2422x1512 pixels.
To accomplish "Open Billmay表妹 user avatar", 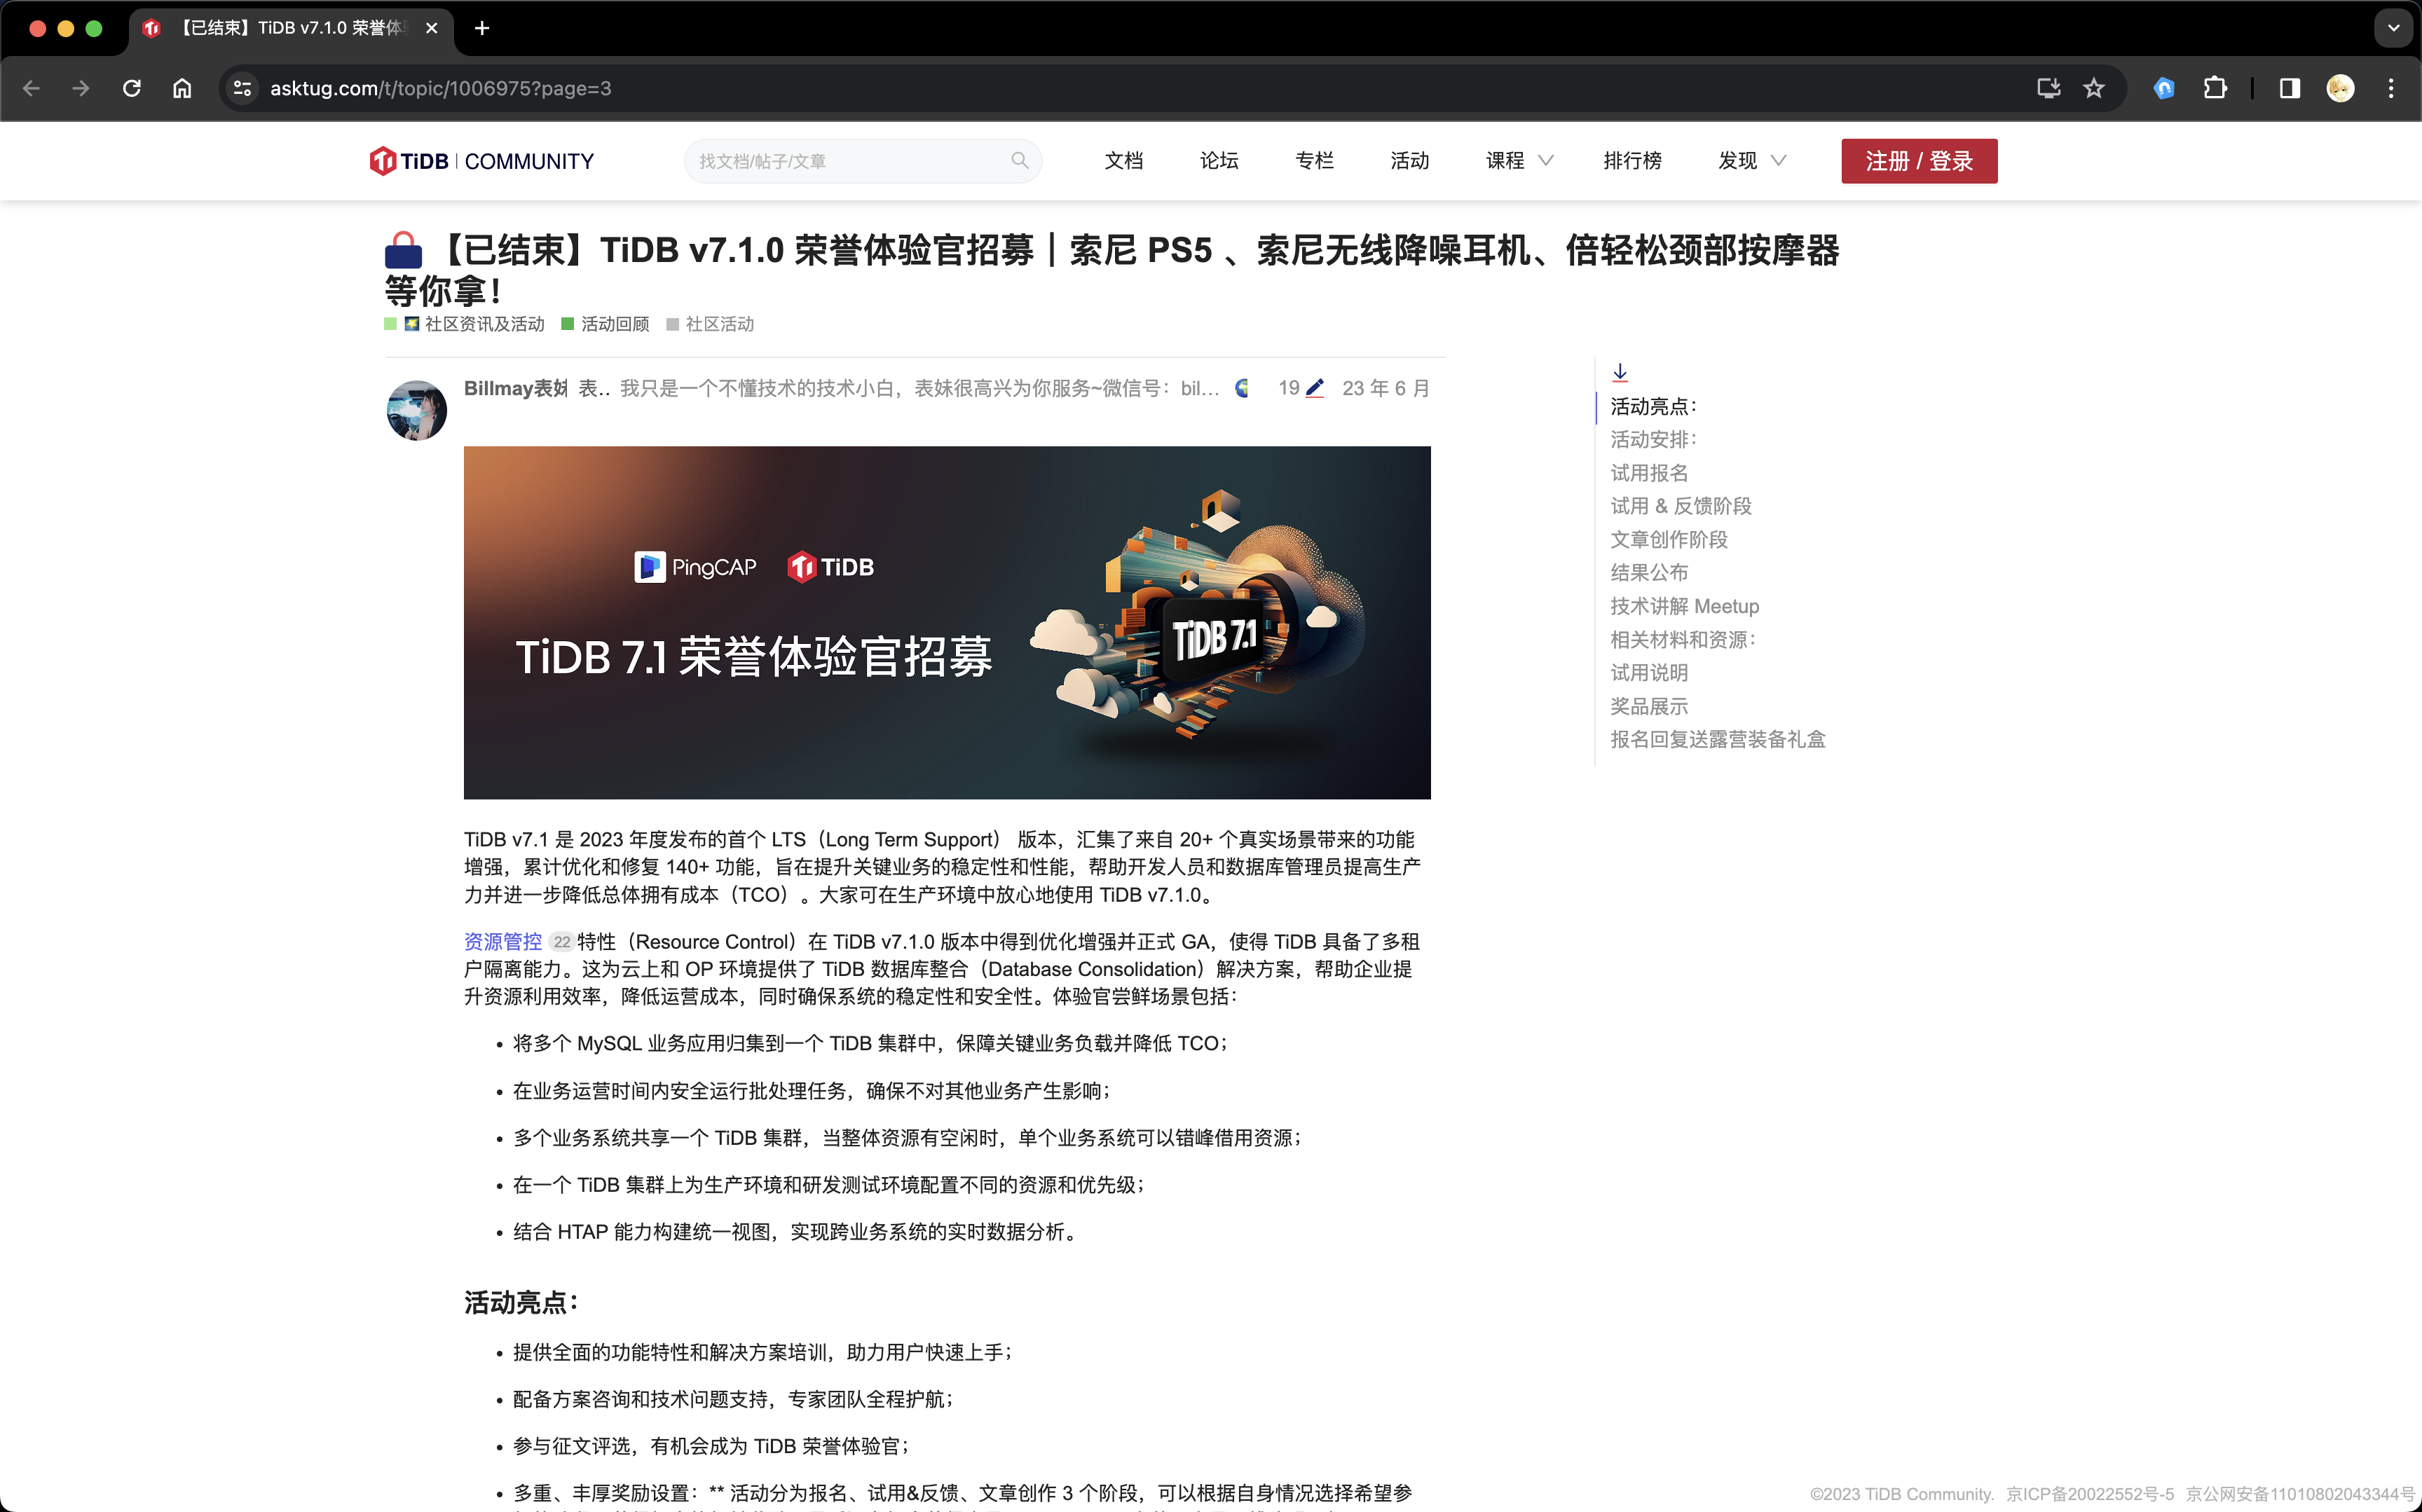I will tap(417, 410).
